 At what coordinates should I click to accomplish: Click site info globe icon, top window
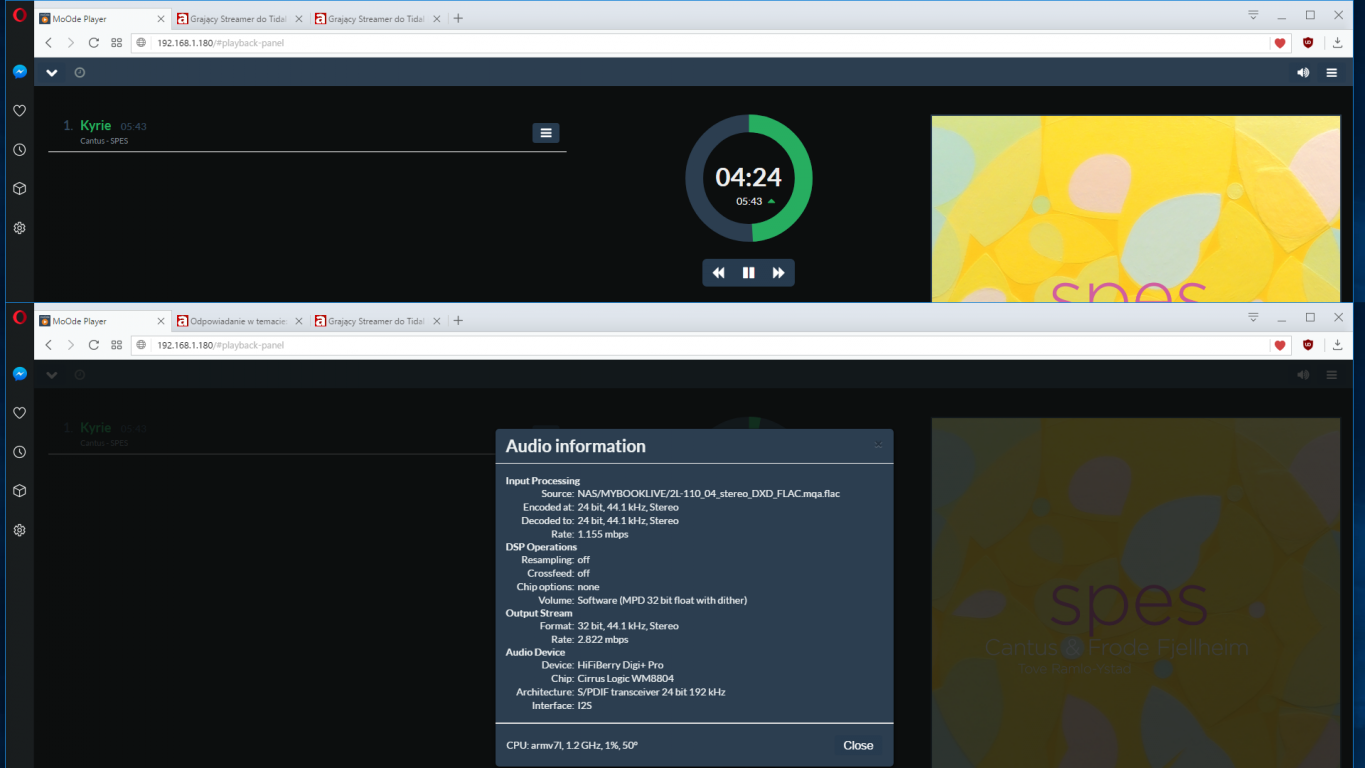141,43
